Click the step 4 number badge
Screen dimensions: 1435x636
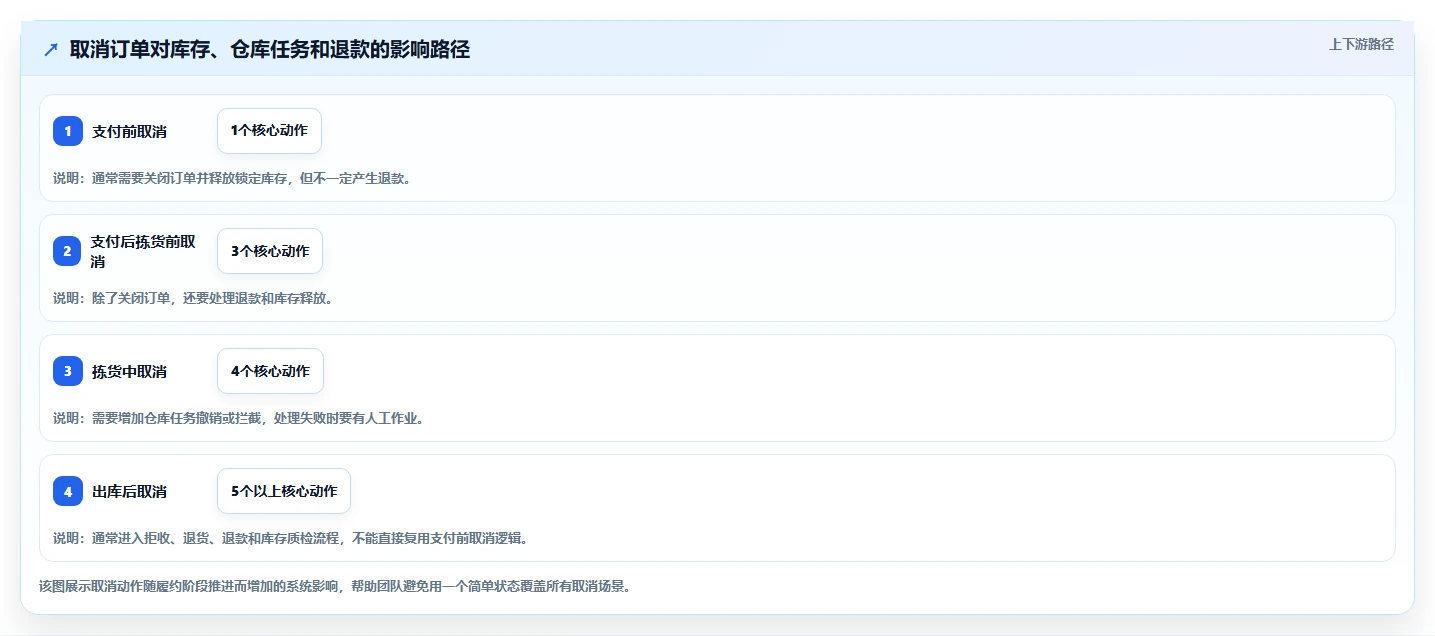click(x=68, y=491)
